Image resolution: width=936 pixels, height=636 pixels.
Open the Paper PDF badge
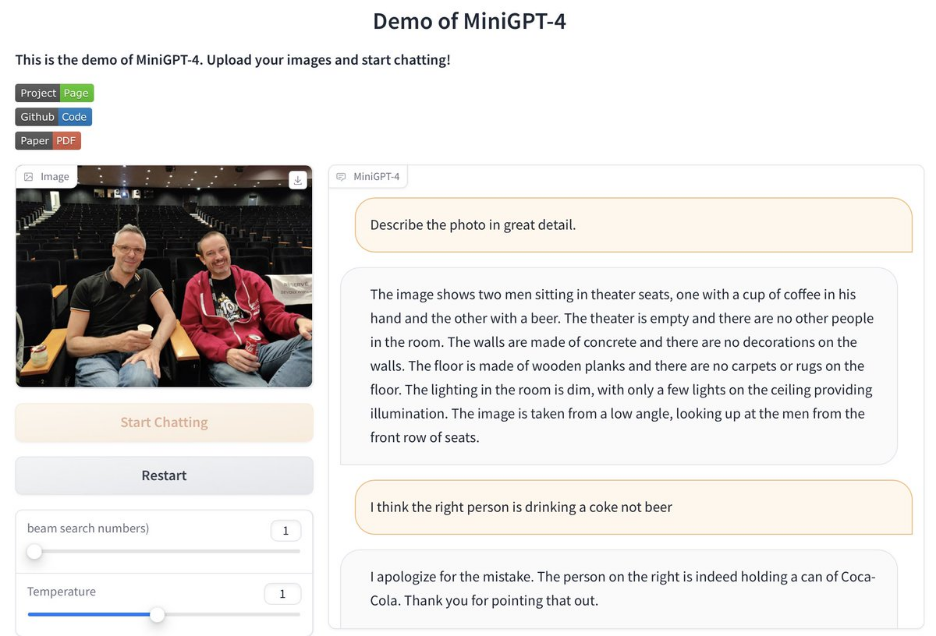click(x=47, y=141)
